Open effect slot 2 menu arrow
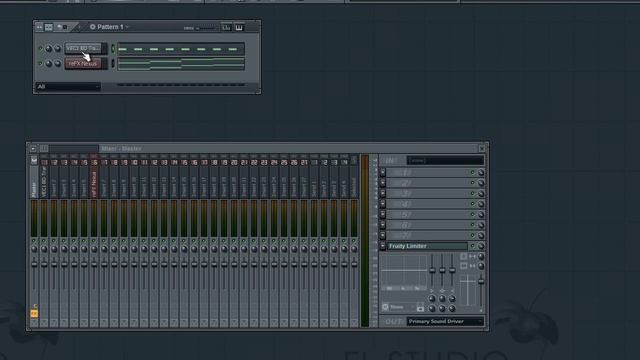The height and width of the screenshot is (360, 640). pos(383,183)
